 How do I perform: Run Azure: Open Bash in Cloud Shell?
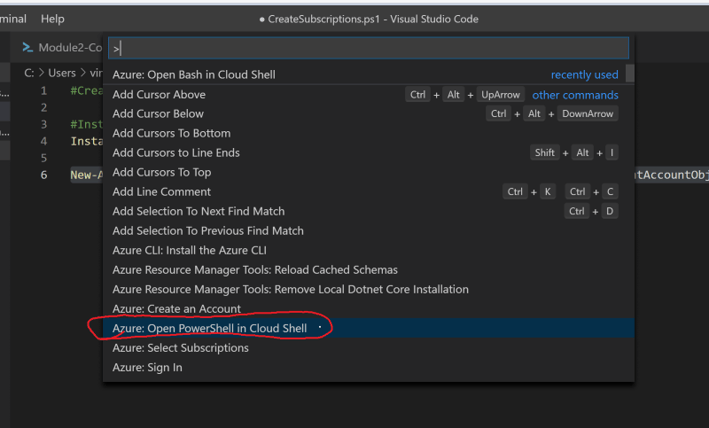(194, 75)
